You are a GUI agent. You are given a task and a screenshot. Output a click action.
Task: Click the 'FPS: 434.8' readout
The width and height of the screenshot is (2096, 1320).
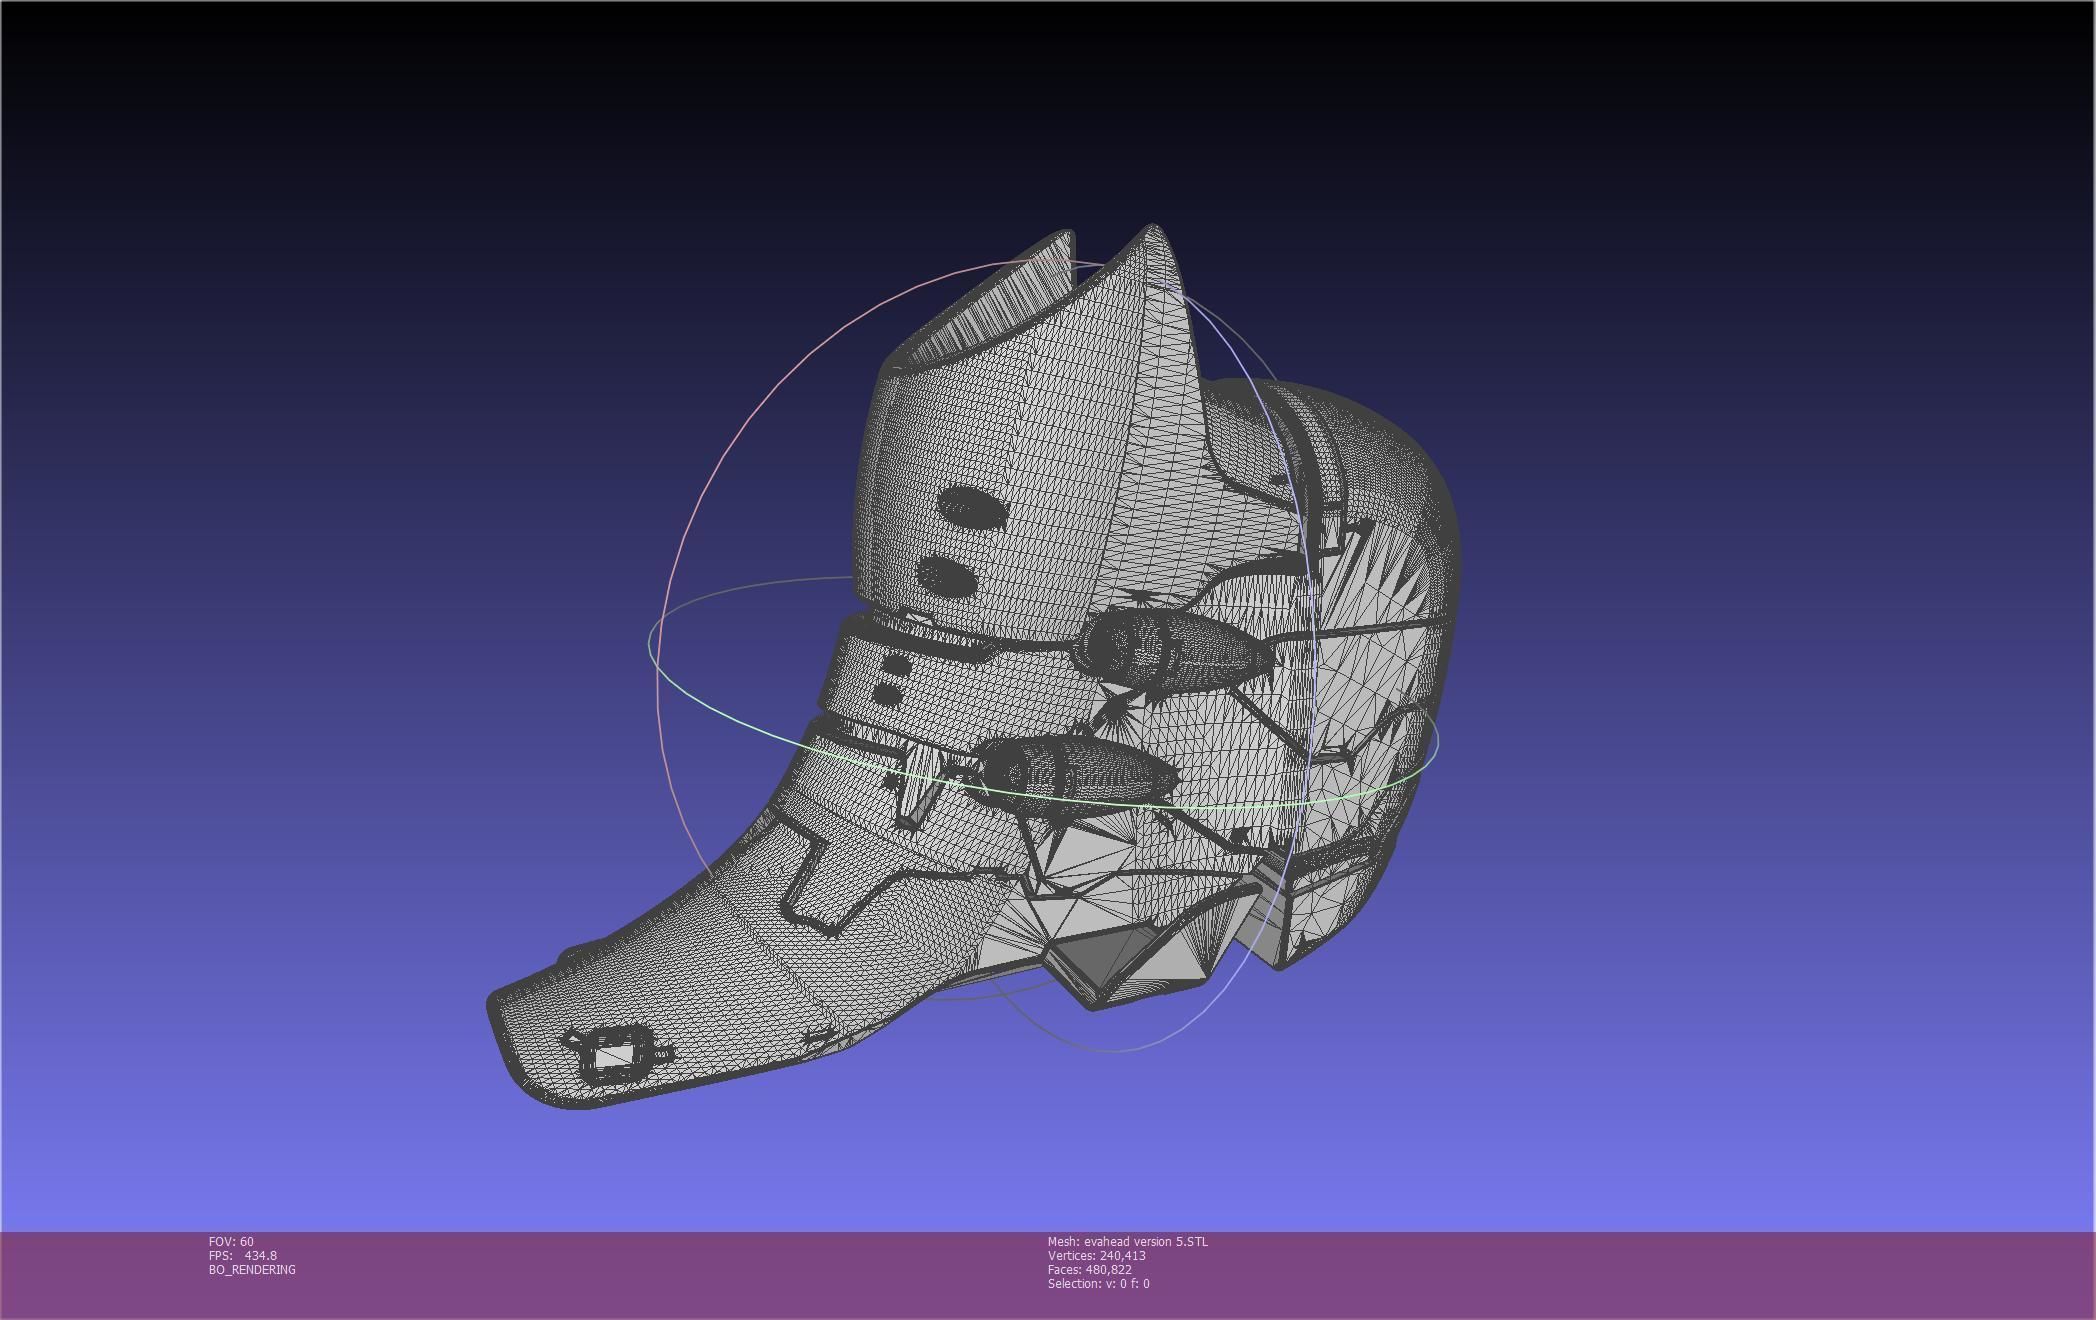pyautogui.click(x=243, y=1255)
